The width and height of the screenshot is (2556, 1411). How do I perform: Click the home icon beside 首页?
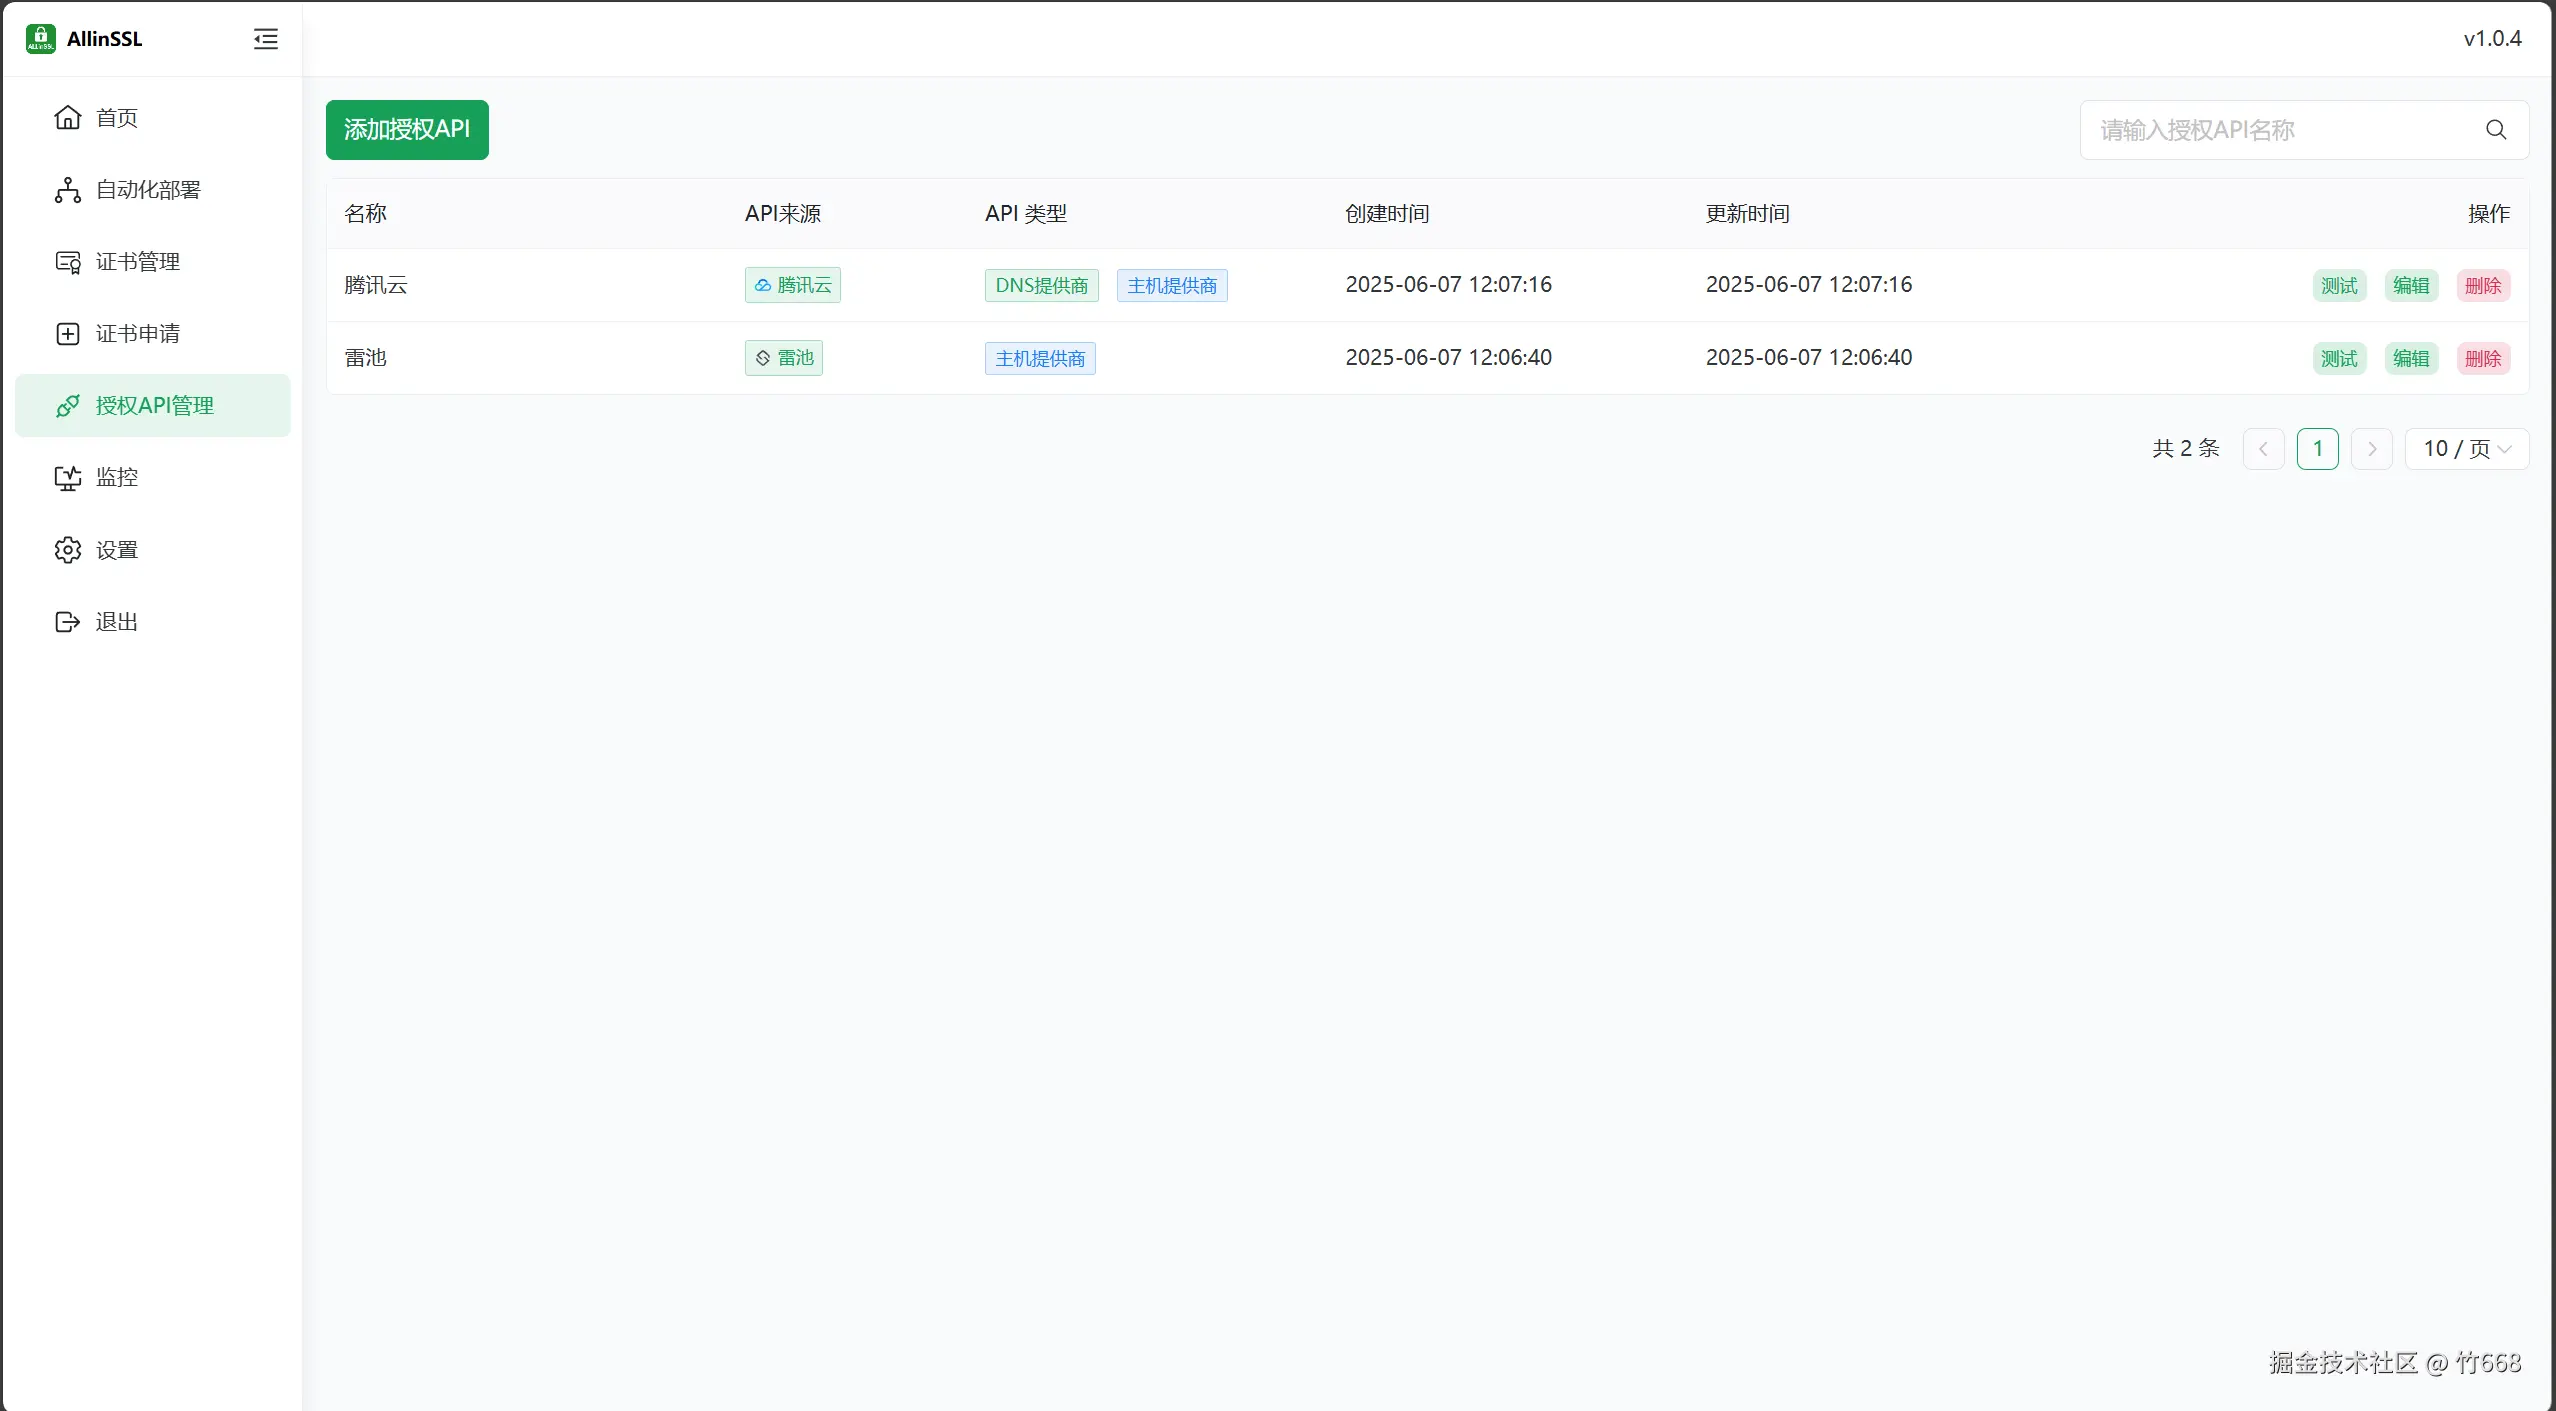68,118
